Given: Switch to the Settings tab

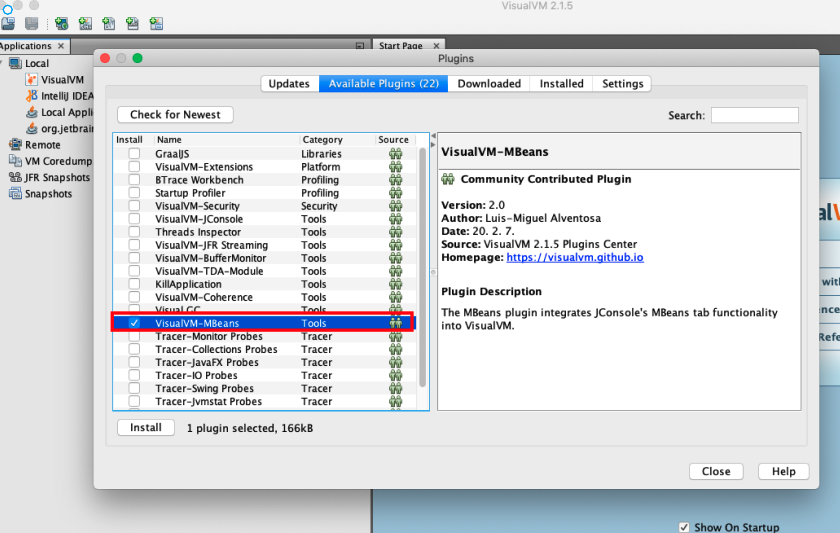Looking at the screenshot, I should point(622,84).
